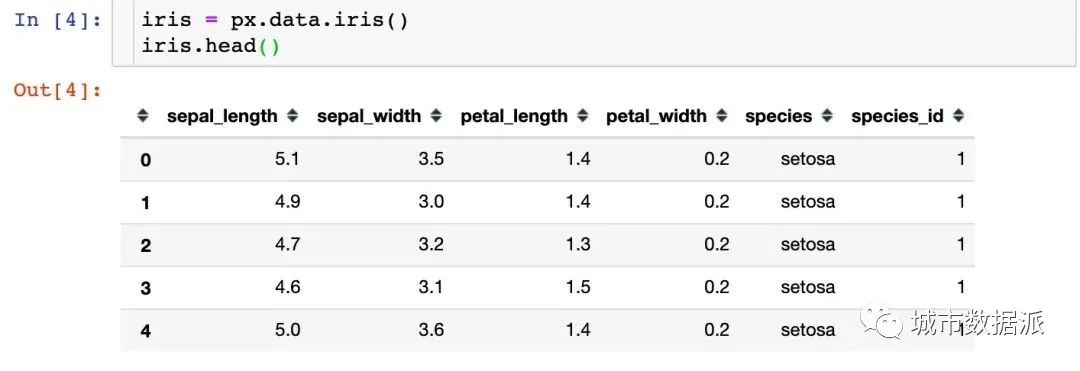
Task: Click the In [4] prompt label
Action: click(x=58, y=20)
